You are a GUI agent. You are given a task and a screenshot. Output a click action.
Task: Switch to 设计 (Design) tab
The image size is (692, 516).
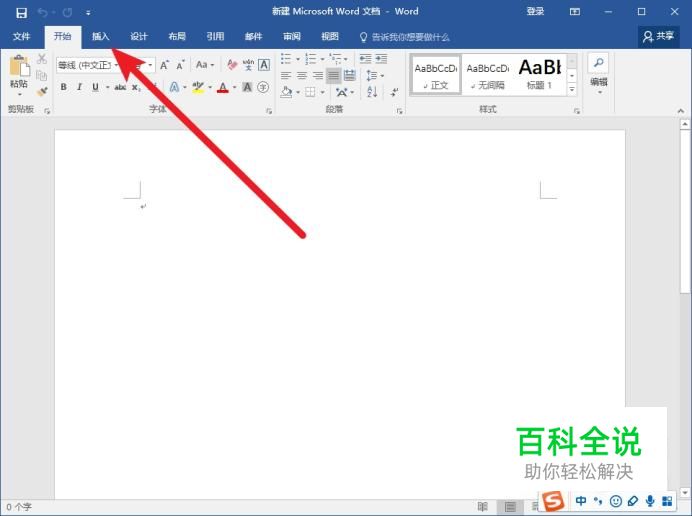(x=139, y=37)
